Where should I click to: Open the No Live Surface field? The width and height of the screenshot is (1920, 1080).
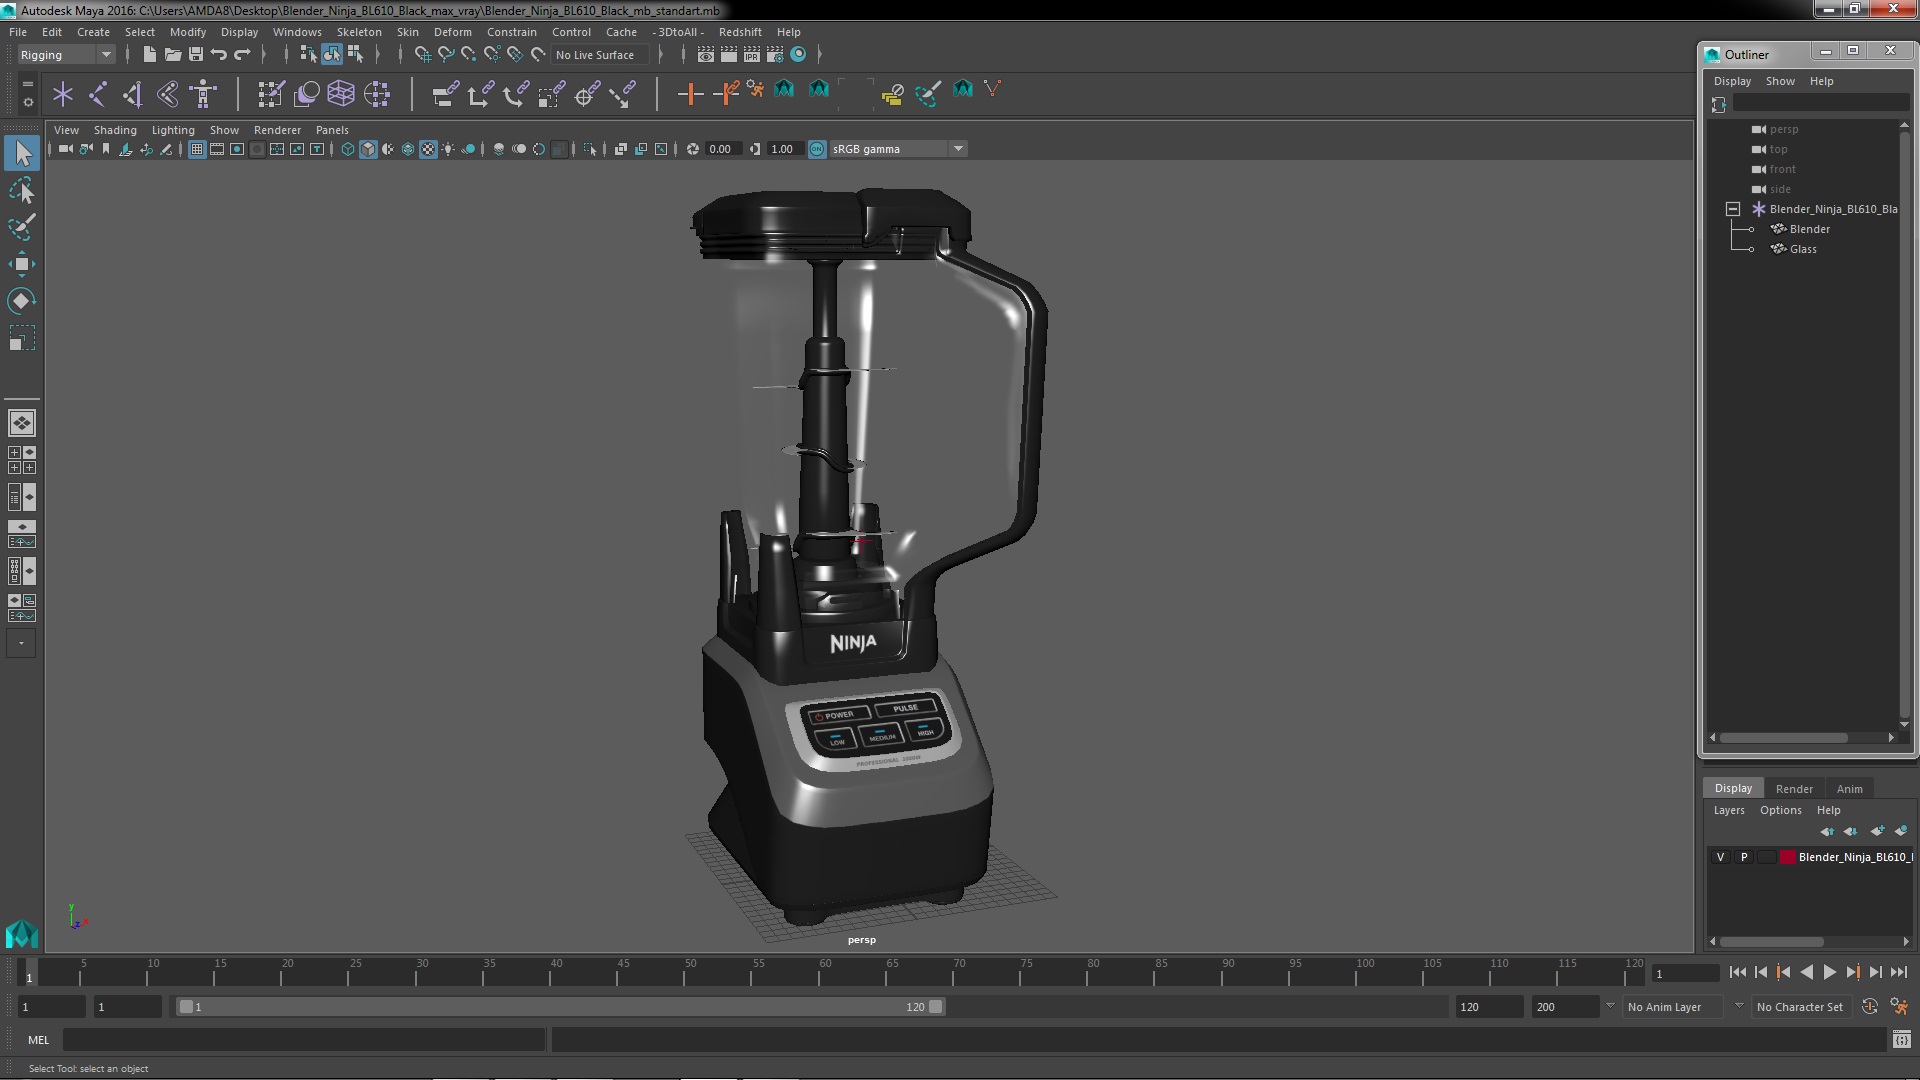(x=600, y=55)
